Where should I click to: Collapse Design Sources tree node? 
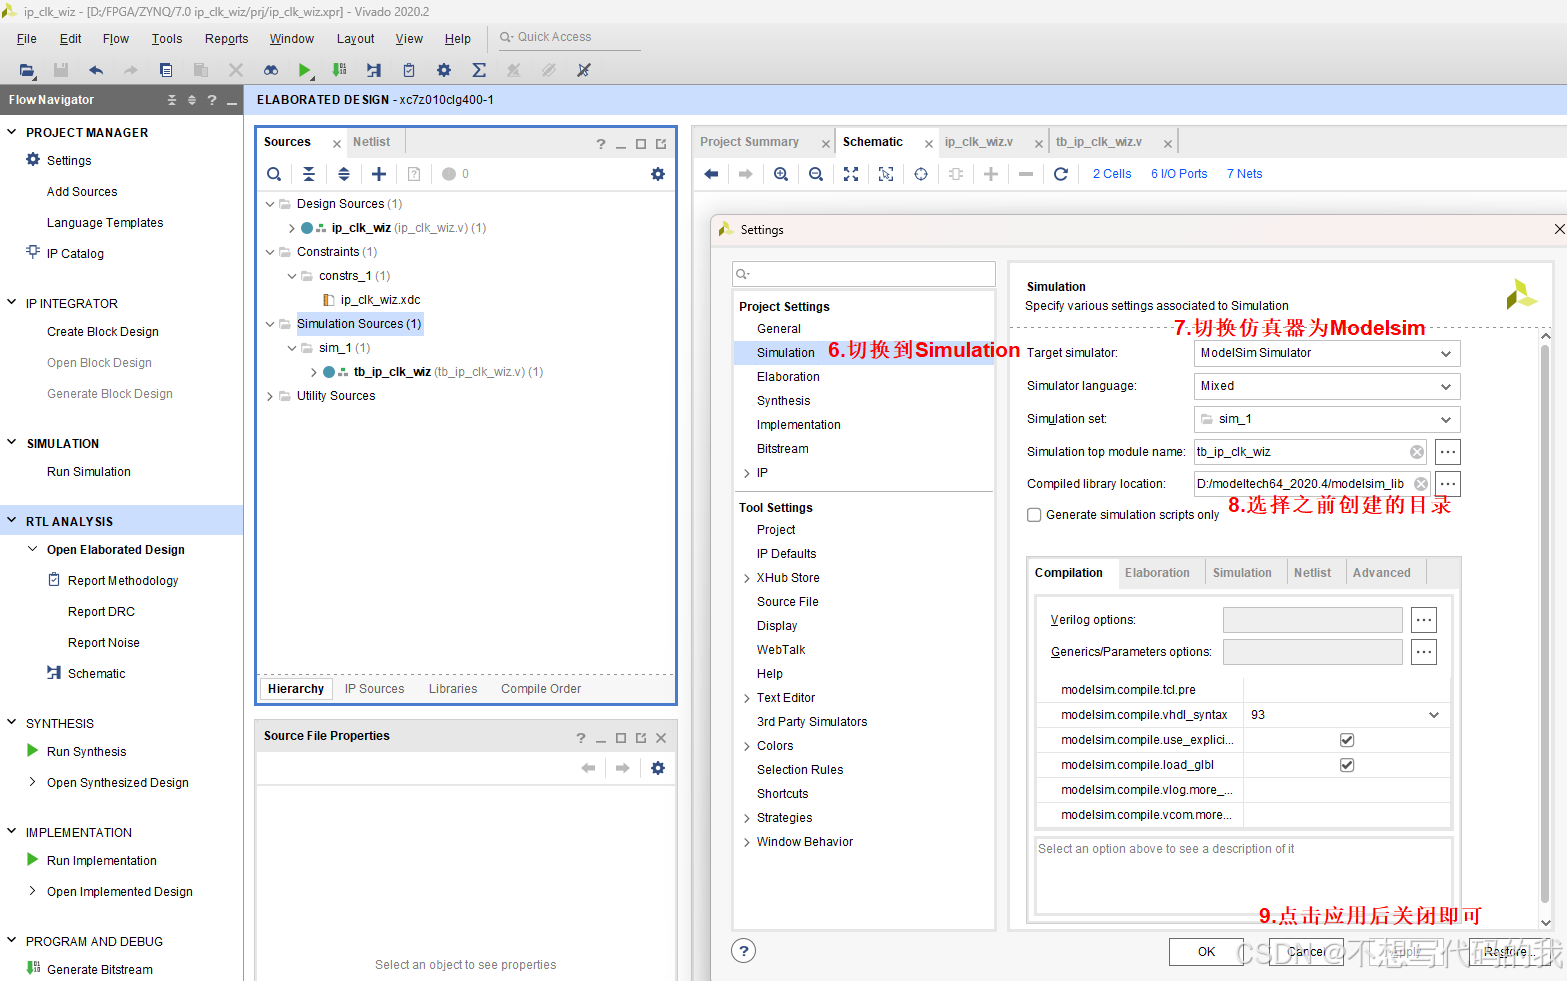(x=270, y=204)
